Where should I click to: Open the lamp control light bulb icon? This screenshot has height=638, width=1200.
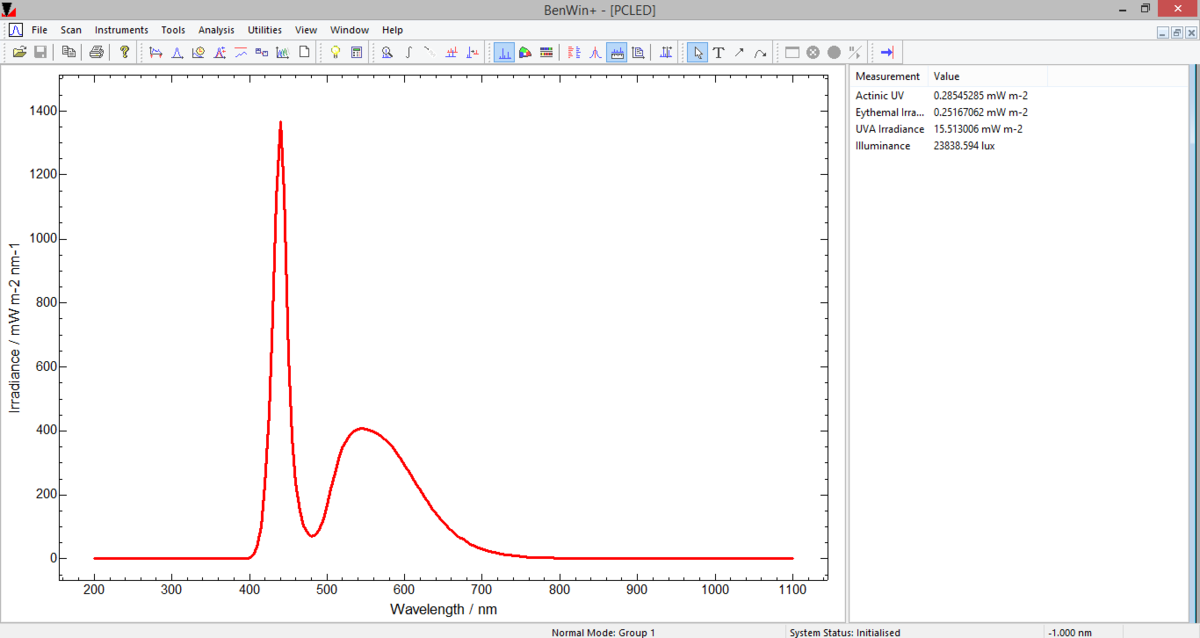(x=335, y=51)
